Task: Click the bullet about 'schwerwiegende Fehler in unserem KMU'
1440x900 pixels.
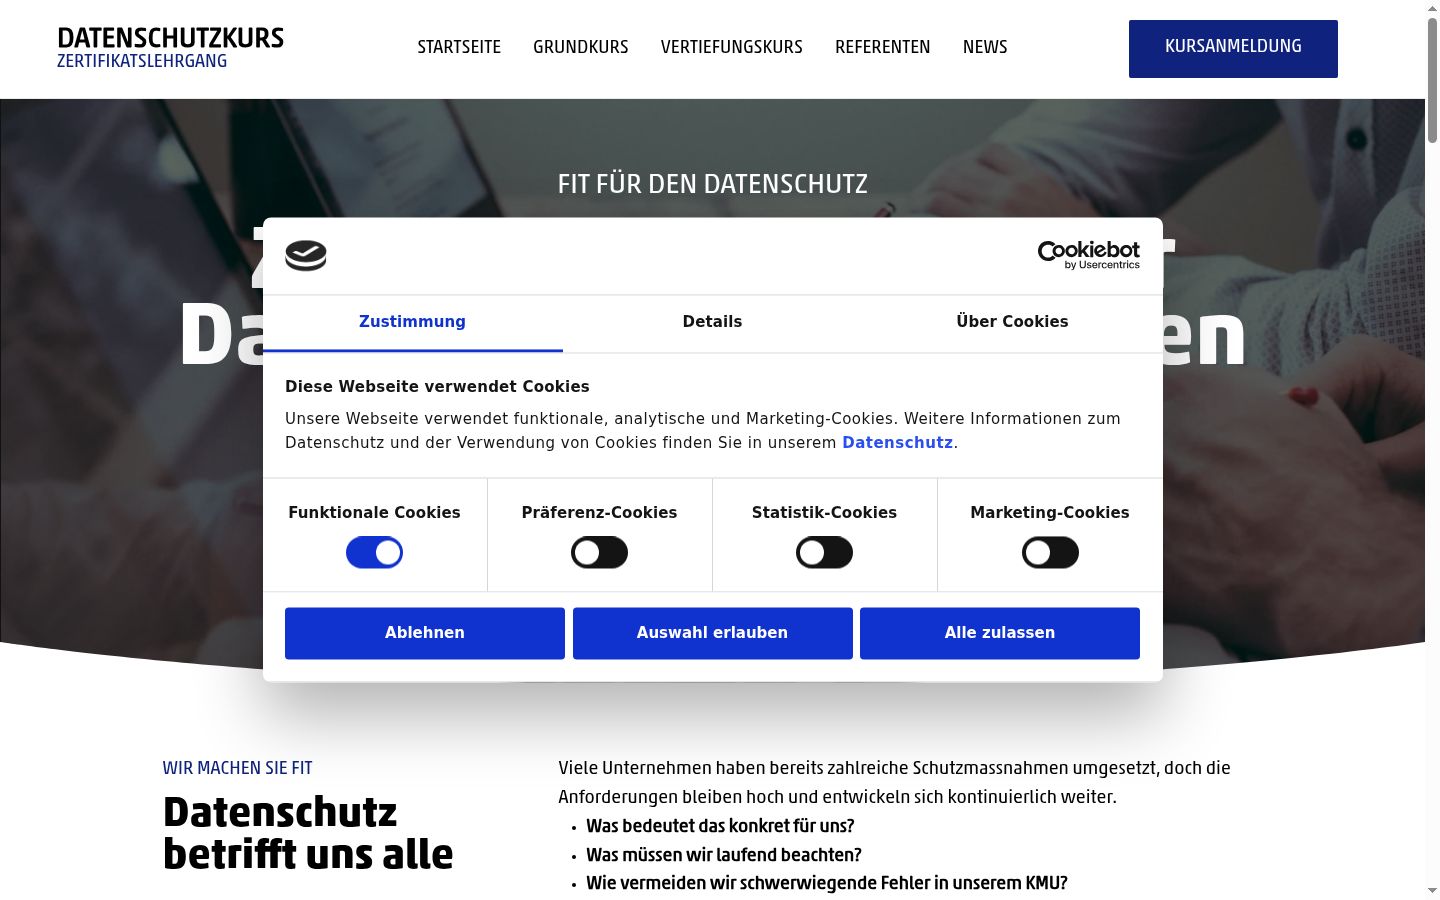Action: (x=827, y=883)
